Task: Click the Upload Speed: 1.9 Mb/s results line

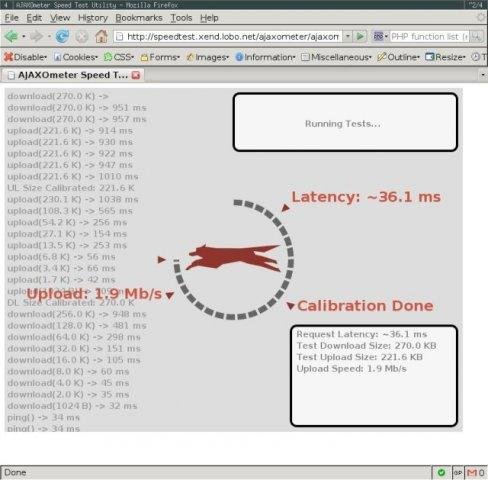Action: (x=351, y=368)
